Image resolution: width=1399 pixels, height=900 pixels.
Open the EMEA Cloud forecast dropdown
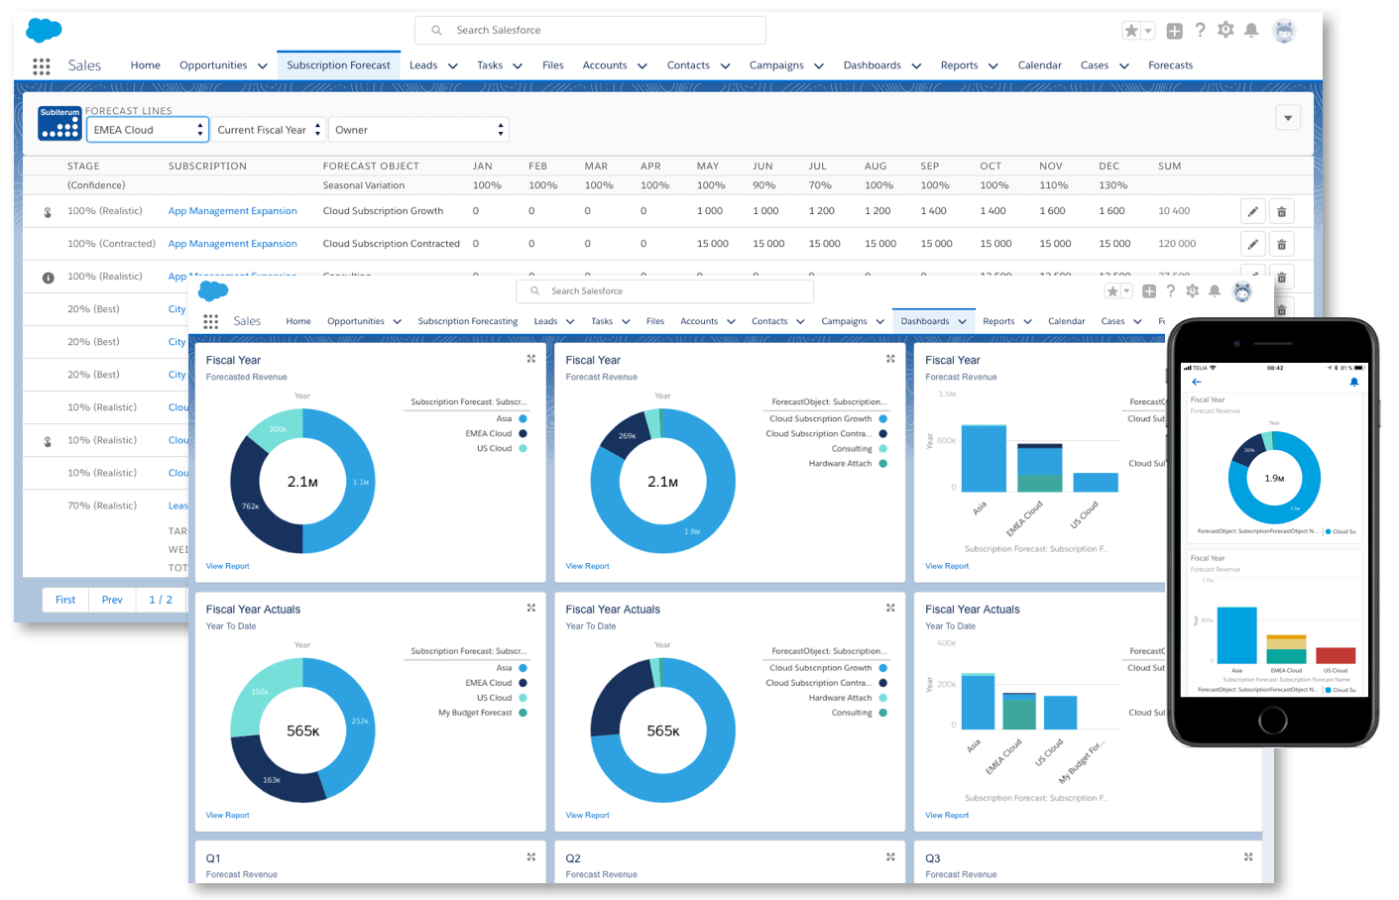147,130
